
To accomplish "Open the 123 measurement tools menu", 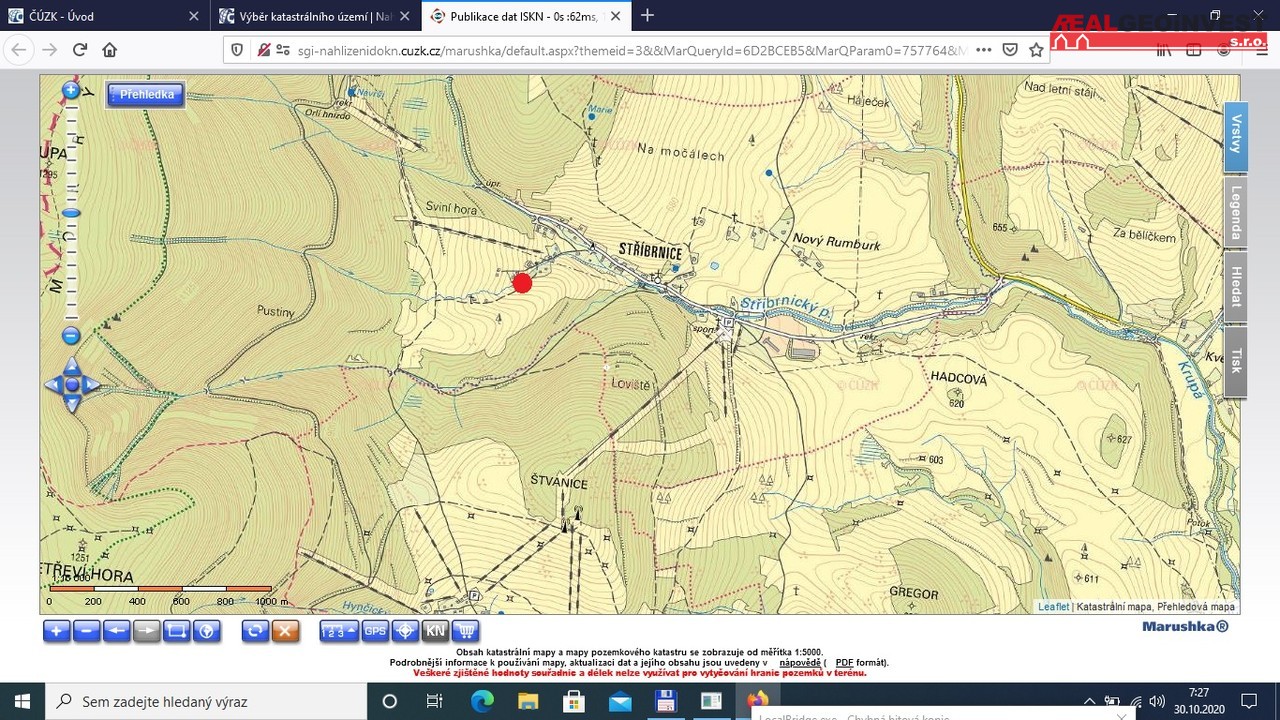I will coord(339,631).
